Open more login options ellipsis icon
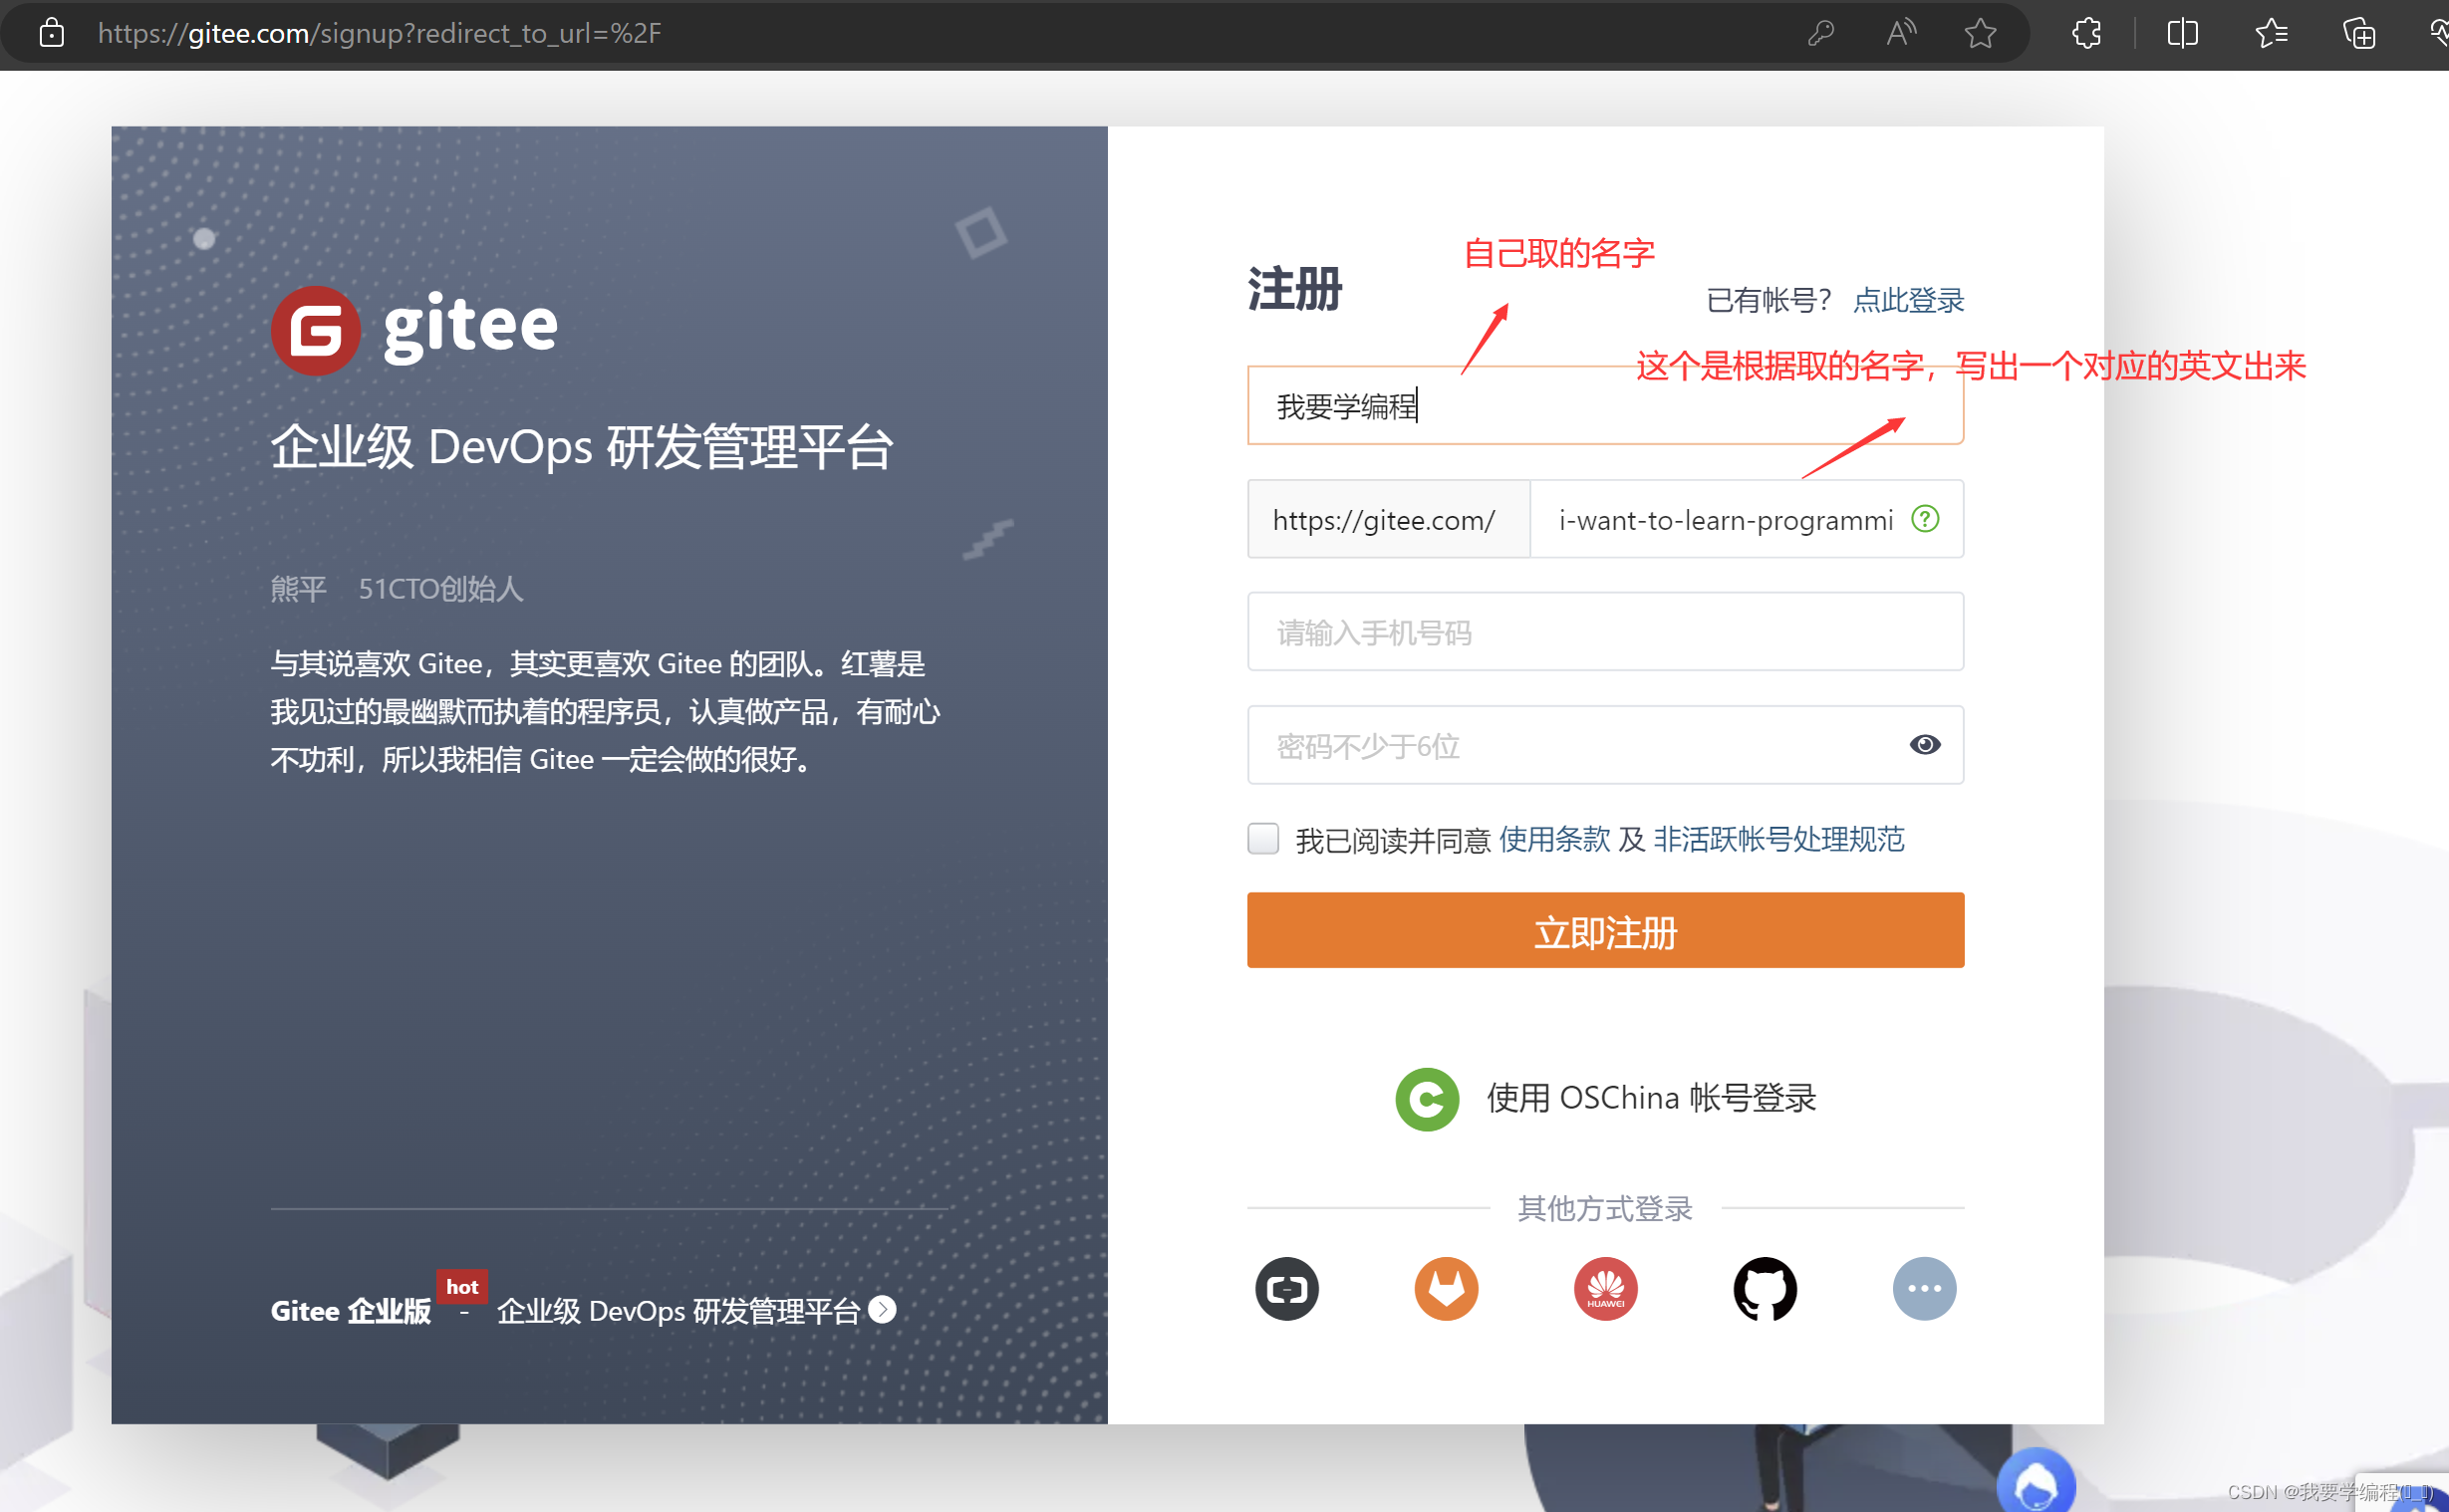 (1923, 1289)
